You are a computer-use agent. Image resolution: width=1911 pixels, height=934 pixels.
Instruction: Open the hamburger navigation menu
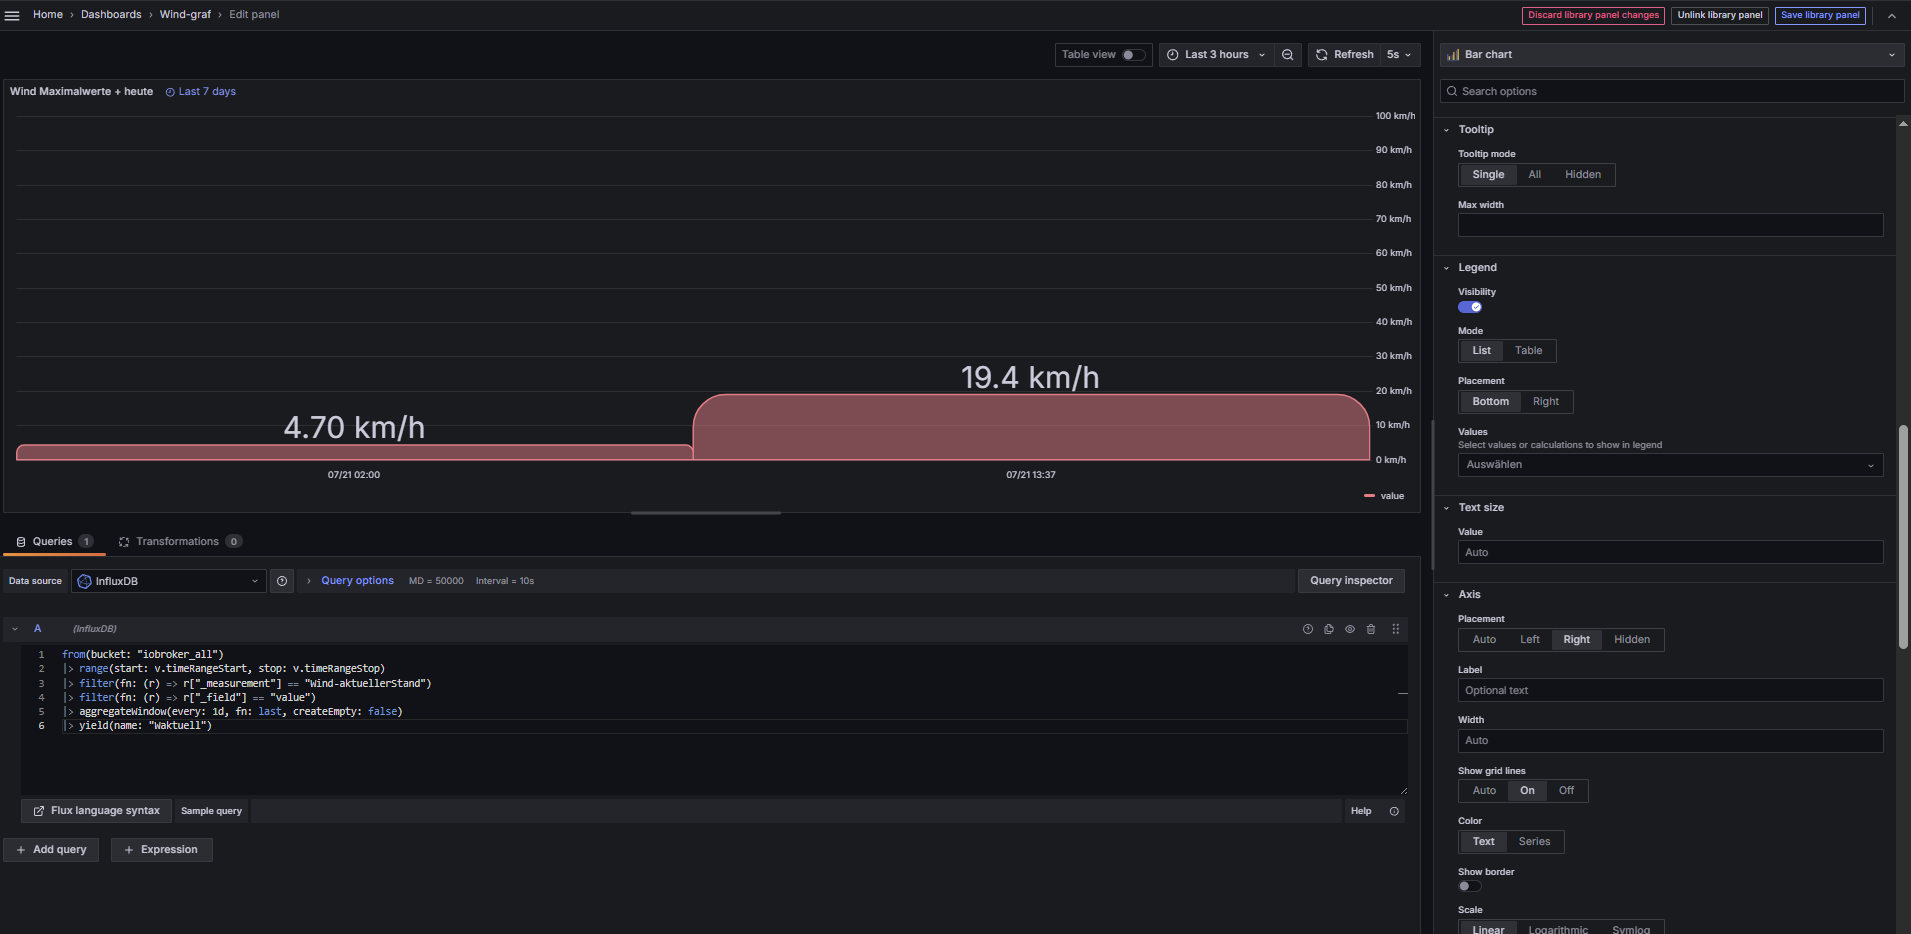pyautogui.click(x=12, y=15)
